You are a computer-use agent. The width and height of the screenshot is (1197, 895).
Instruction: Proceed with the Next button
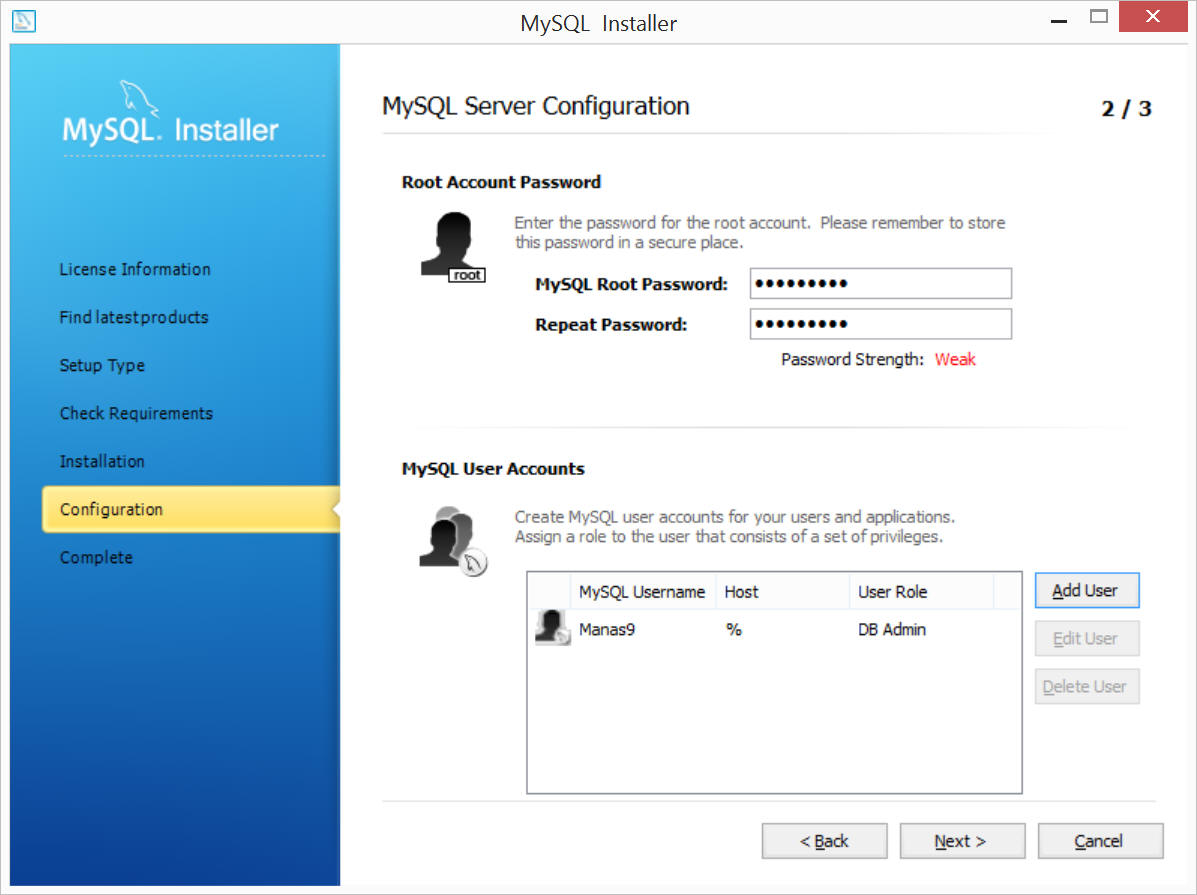pyautogui.click(x=962, y=841)
